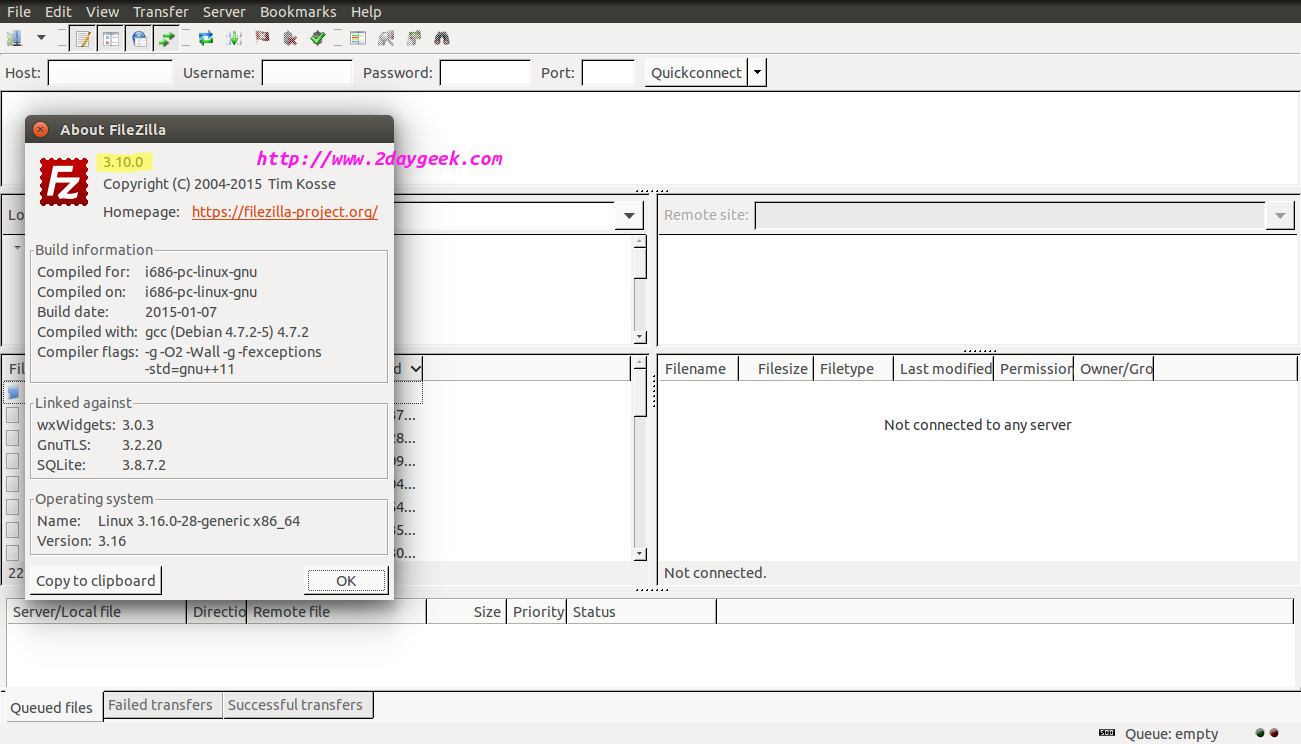Screen dimensions: 1301x744
Task: Expand the Local site path dropdown
Action: [x=629, y=215]
